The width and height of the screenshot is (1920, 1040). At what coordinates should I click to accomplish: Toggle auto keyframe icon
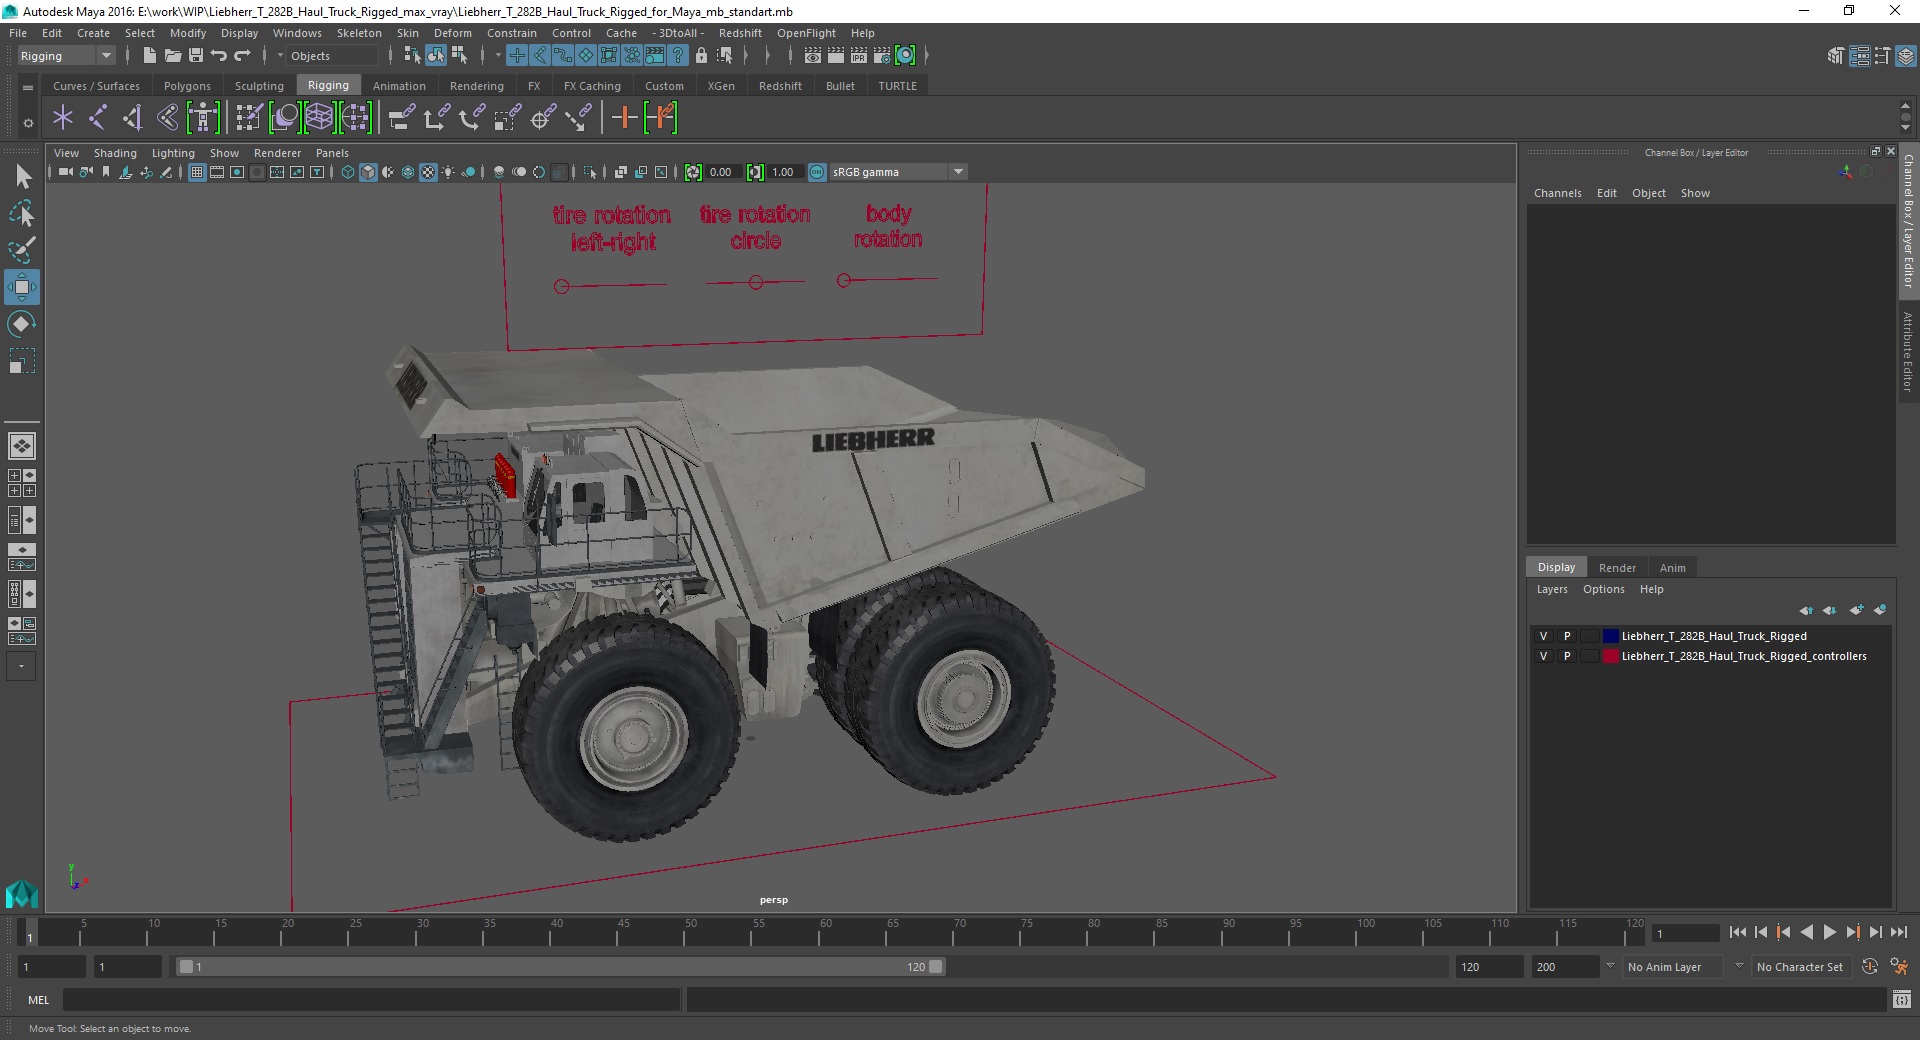coord(1869,967)
